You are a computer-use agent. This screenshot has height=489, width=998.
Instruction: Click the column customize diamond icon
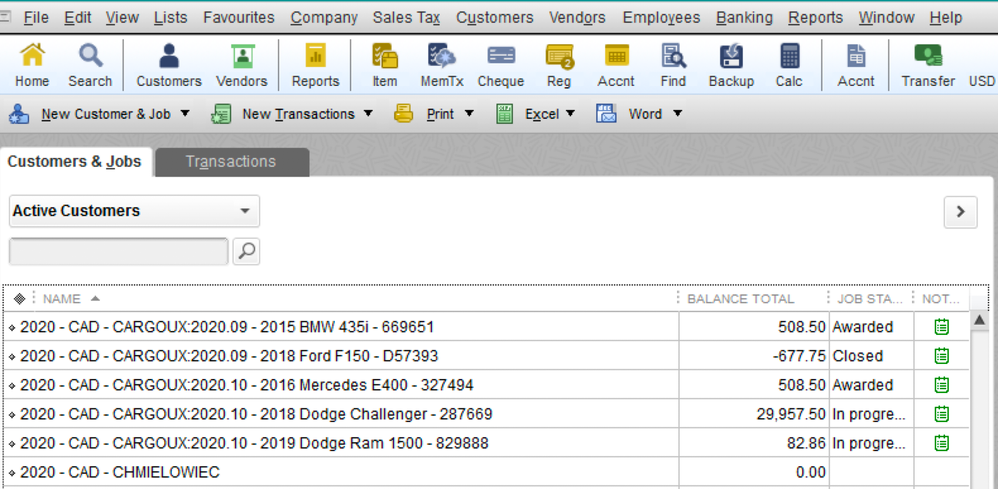click(x=19, y=299)
